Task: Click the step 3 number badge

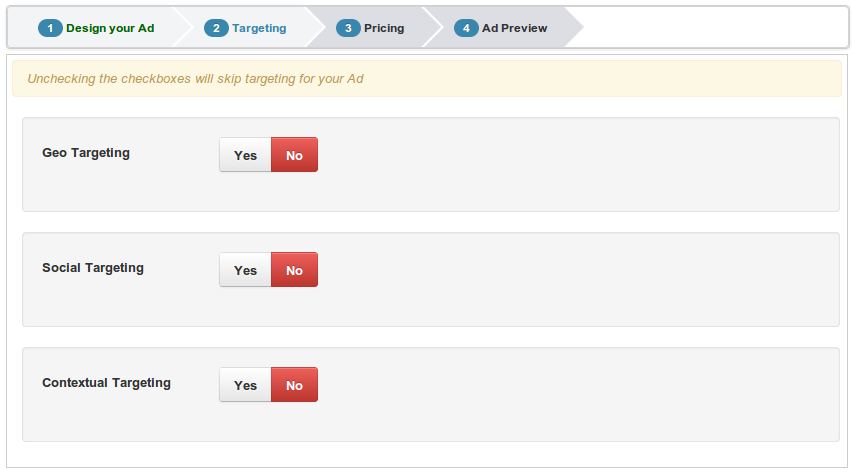Action: 348,28
